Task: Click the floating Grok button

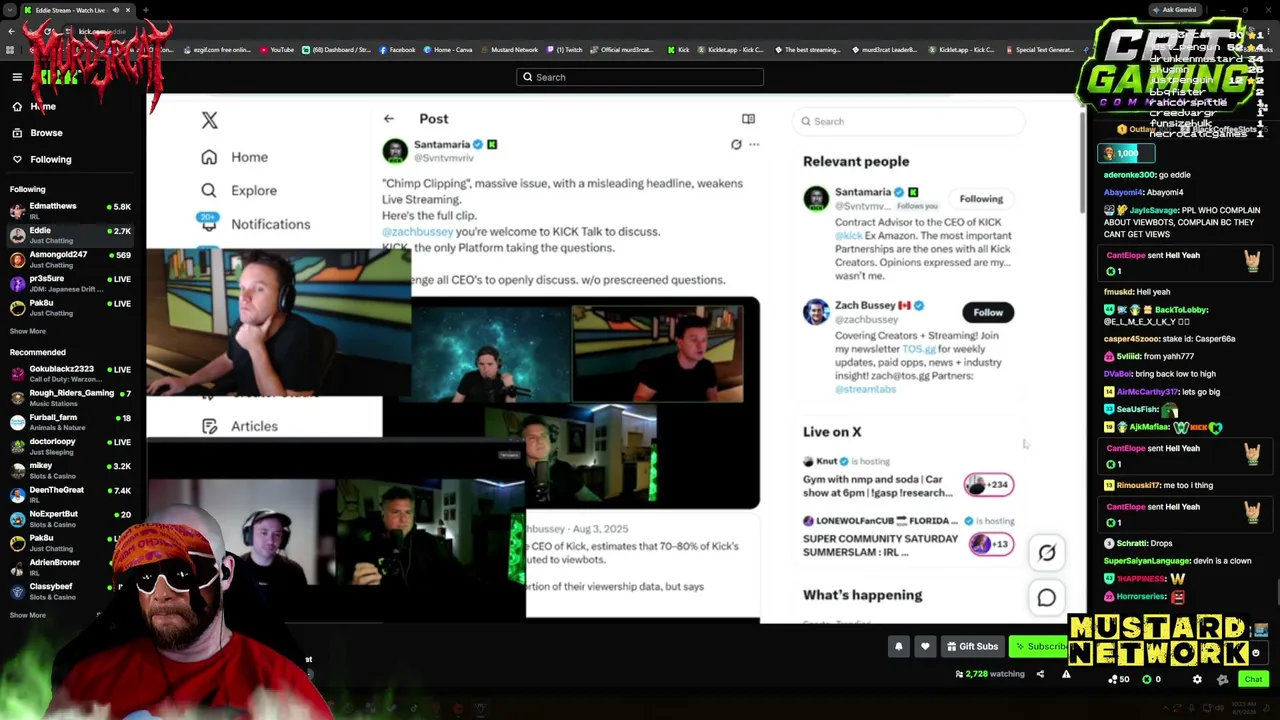Action: pos(1047,552)
